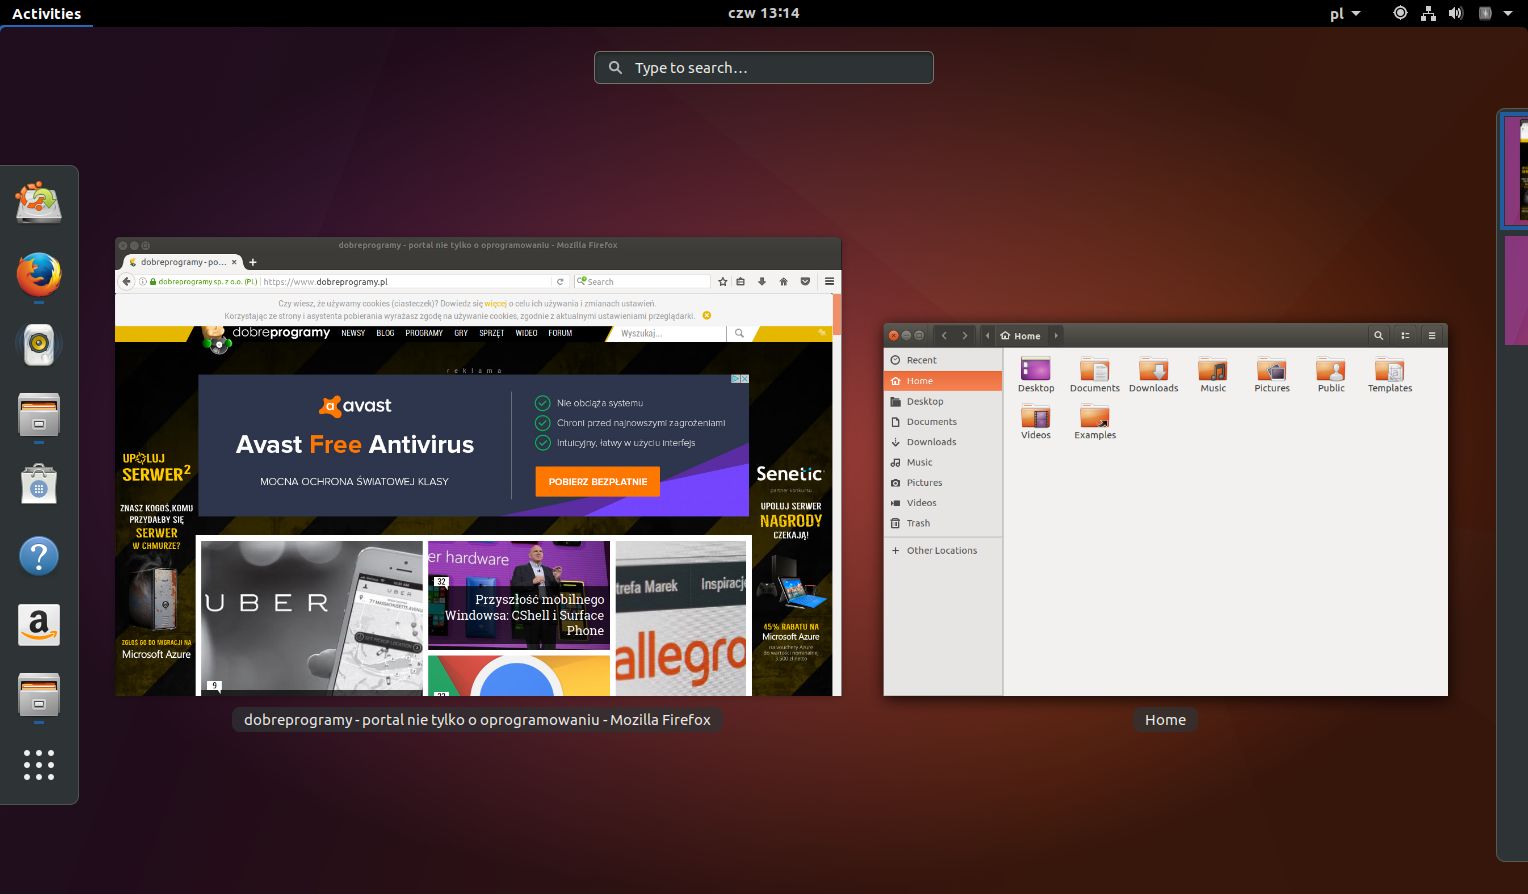Click the Type to search field
1528x894 pixels.
764,68
